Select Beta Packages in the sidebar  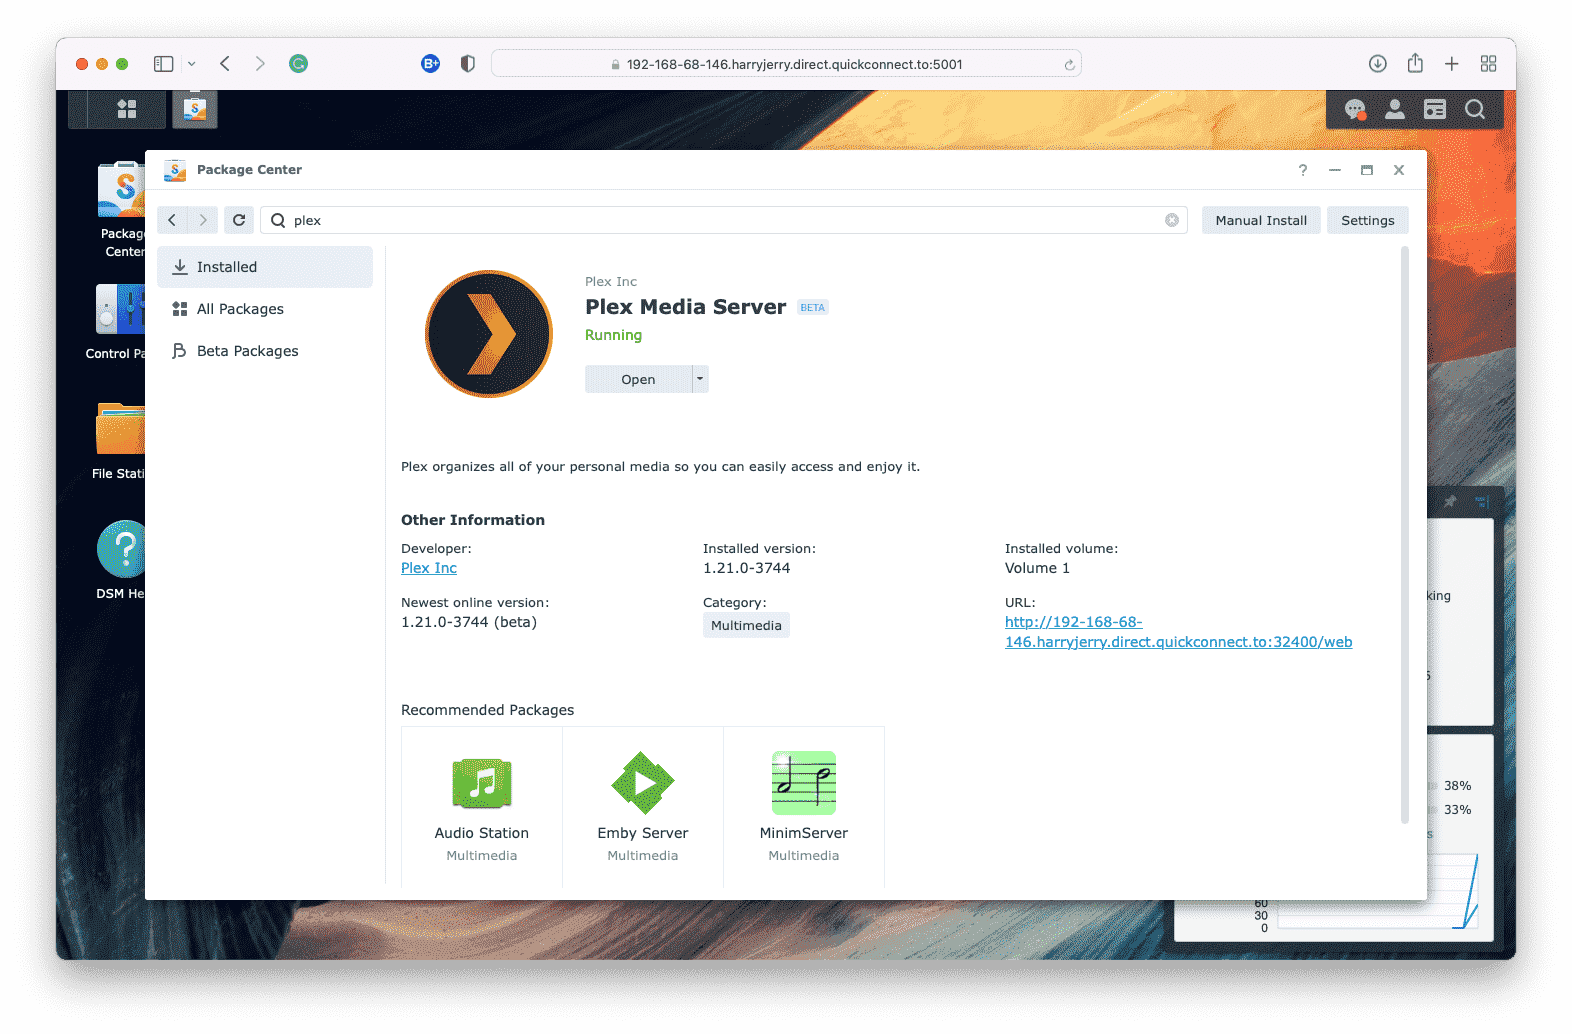(265, 351)
